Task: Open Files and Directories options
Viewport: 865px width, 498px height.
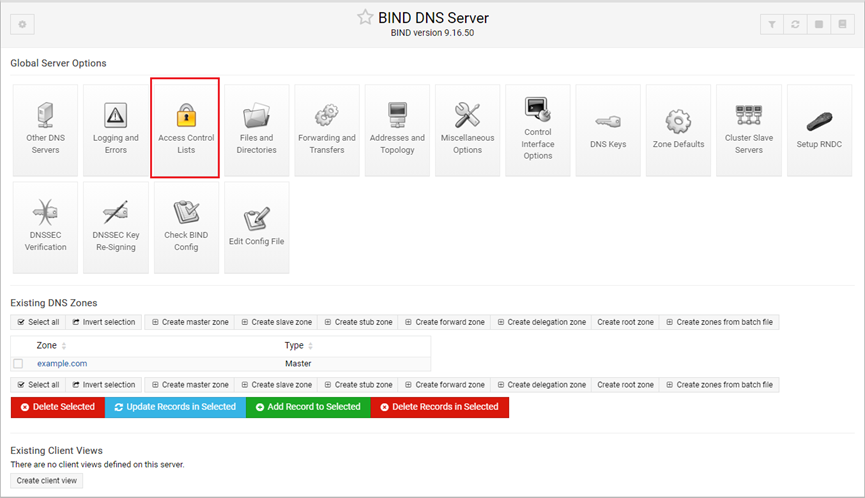Action: pyautogui.click(x=257, y=130)
